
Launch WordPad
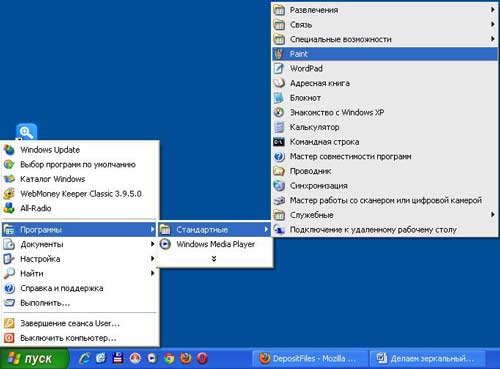(x=385, y=68)
